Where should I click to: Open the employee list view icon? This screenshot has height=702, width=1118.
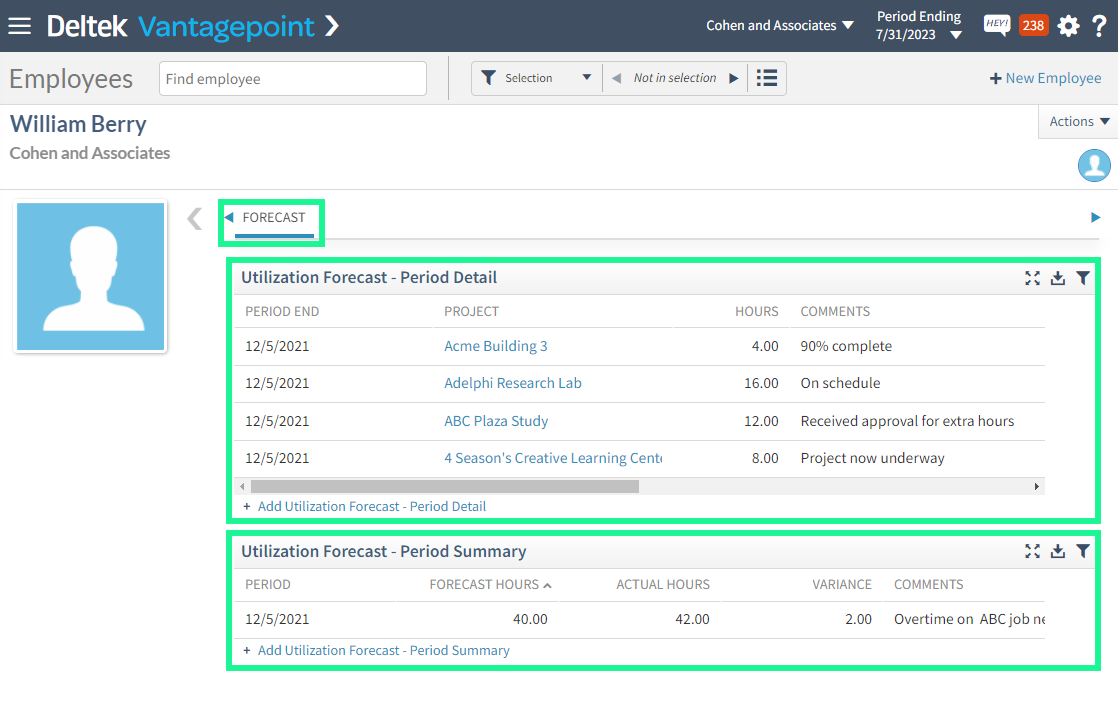coord(766,78)
